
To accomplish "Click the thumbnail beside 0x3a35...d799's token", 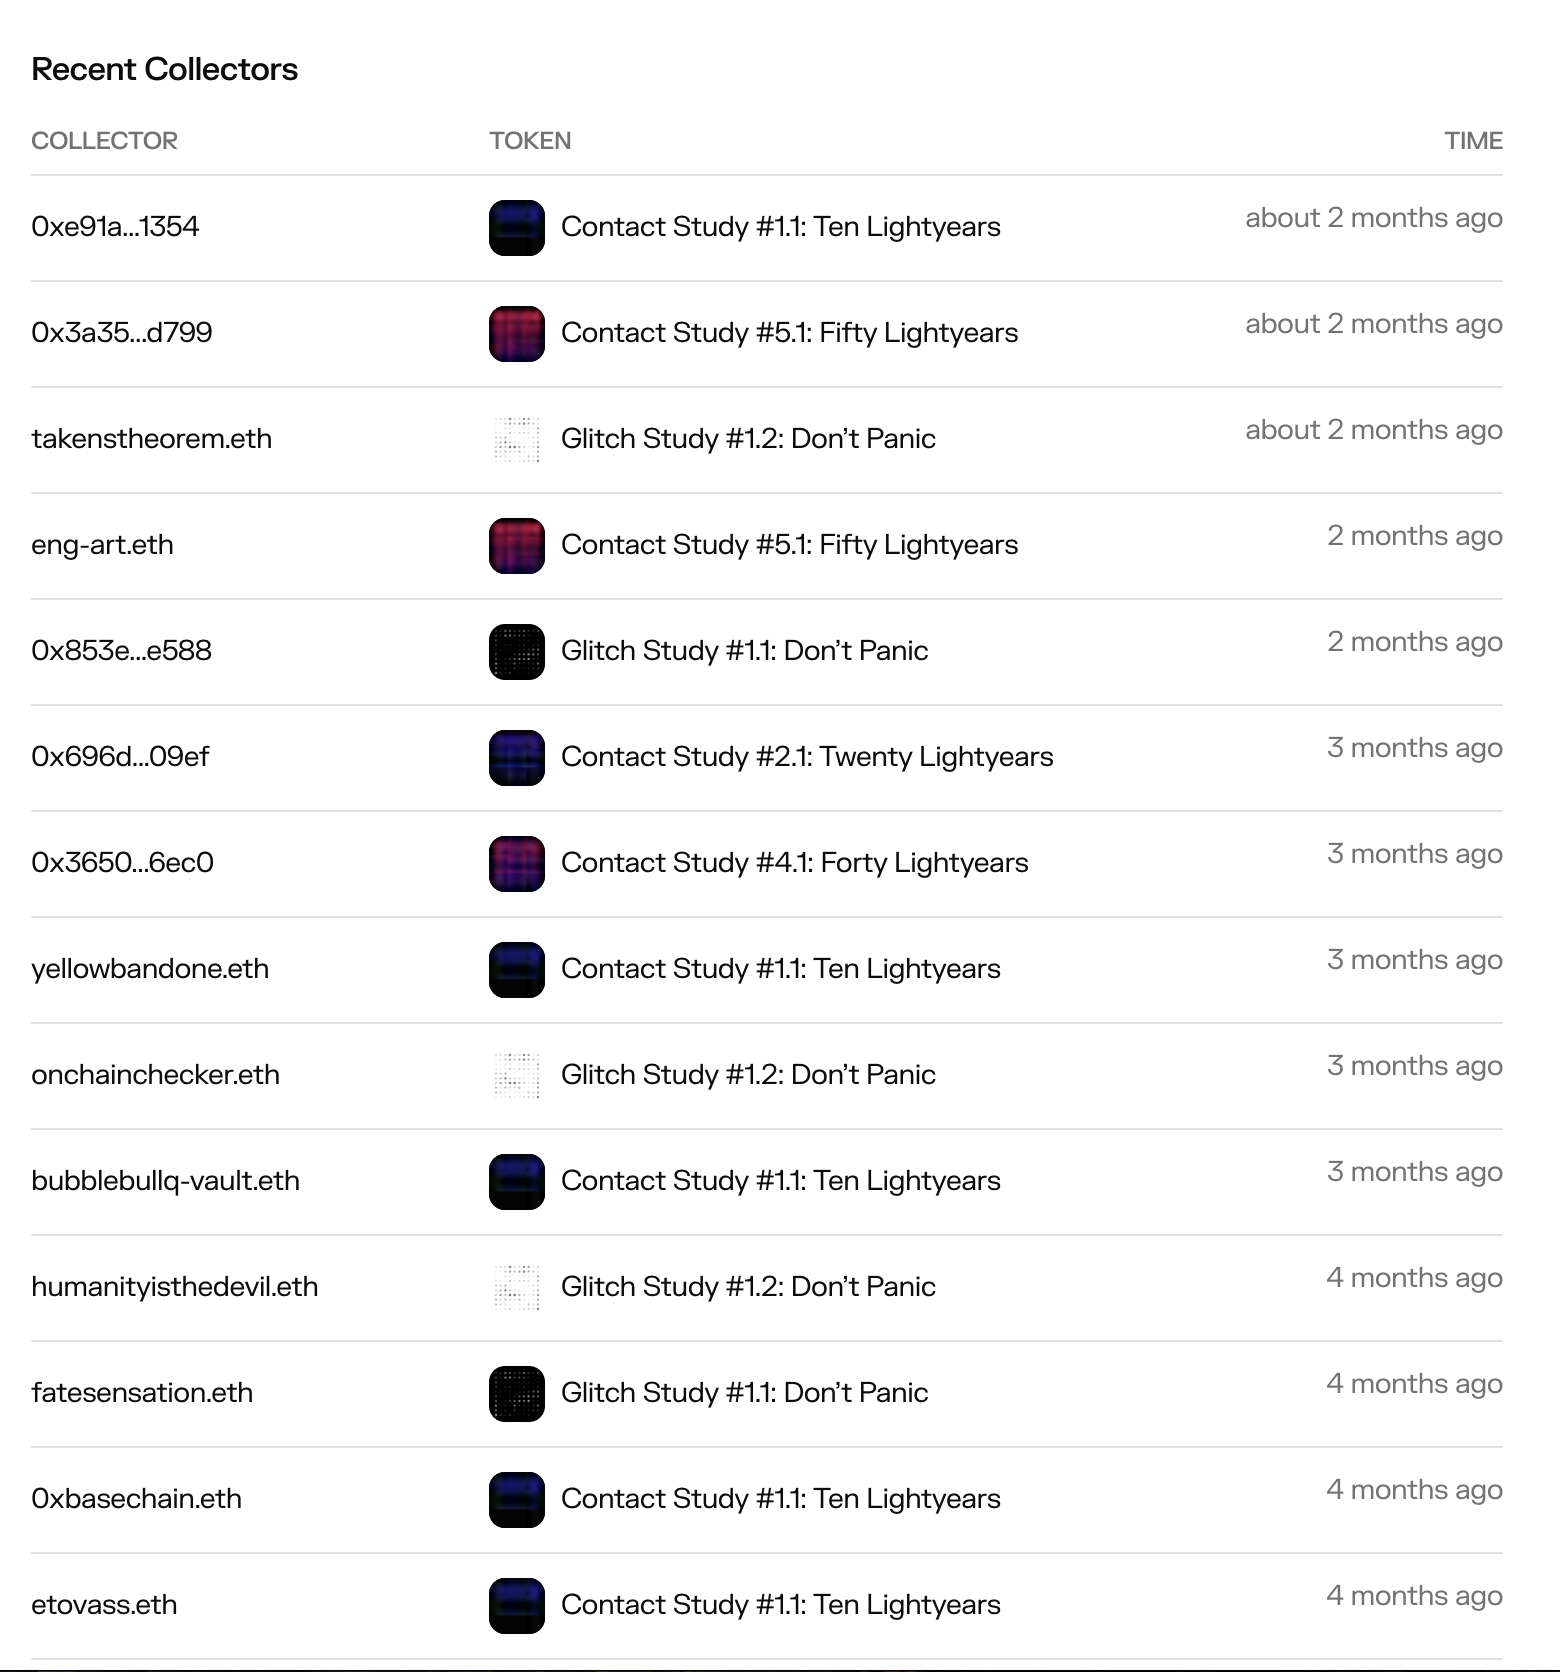I will tap(516, 334).
